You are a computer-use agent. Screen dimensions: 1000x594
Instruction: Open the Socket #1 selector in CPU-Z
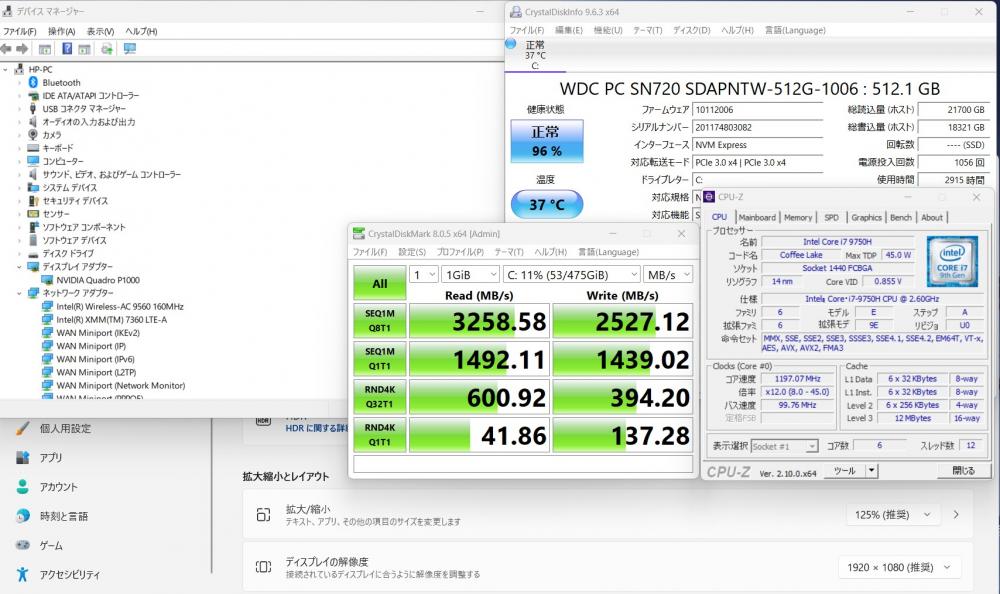coord(784,446)
